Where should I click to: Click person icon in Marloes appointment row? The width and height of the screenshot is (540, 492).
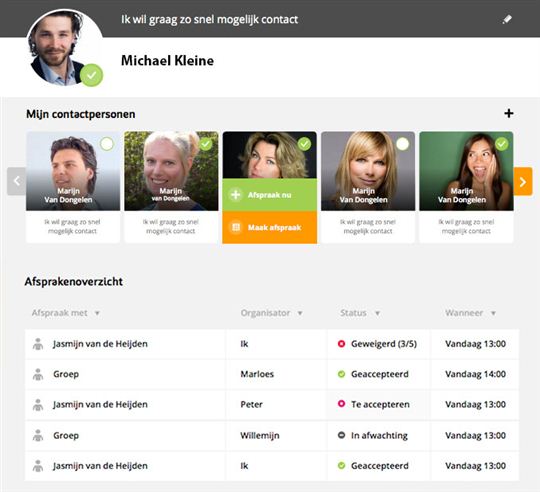pyautogui.click(x=38, y=374)
